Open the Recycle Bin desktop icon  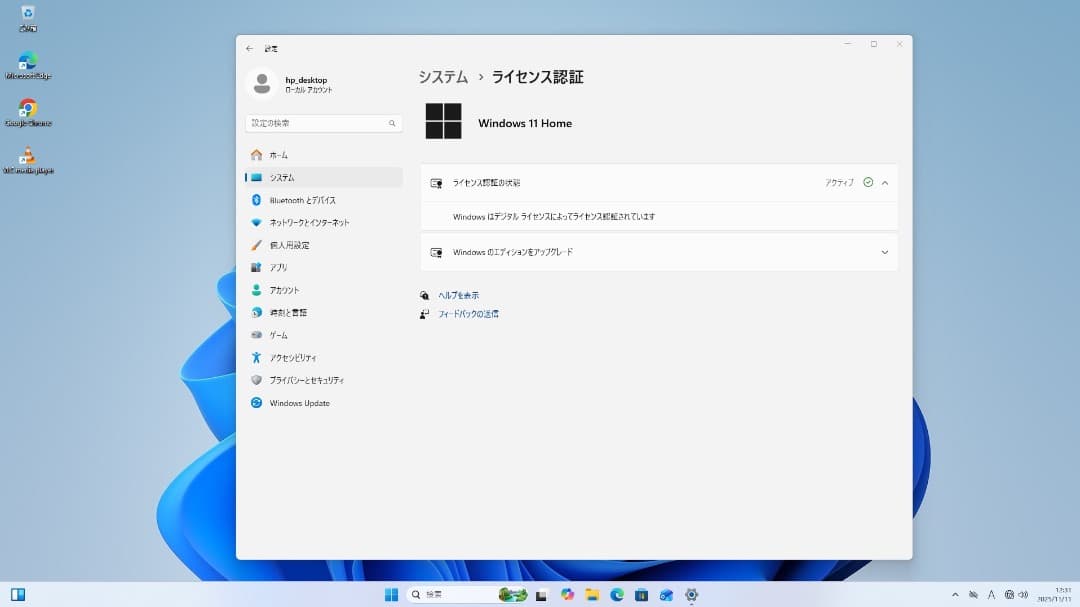[28, 18]
